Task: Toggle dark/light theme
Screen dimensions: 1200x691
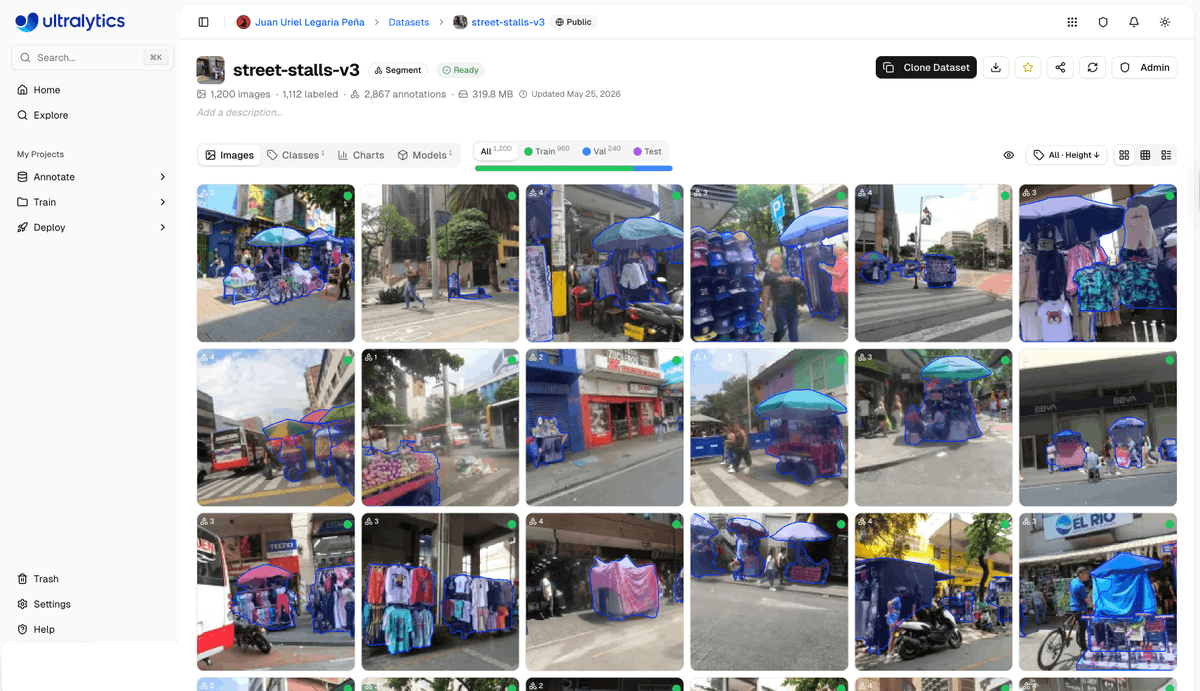Action: click(1165, 22)
